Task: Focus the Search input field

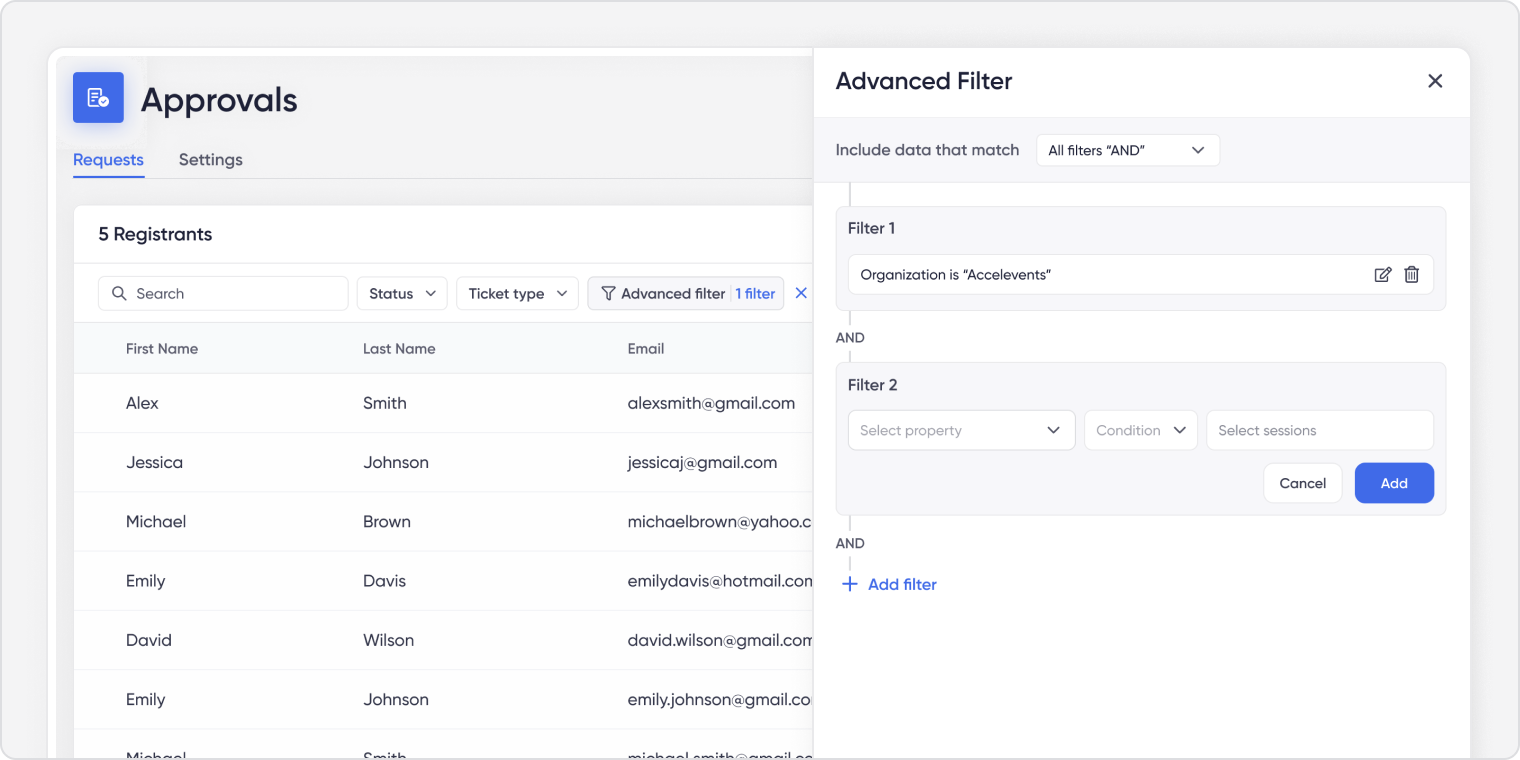Action: point(223,293)
